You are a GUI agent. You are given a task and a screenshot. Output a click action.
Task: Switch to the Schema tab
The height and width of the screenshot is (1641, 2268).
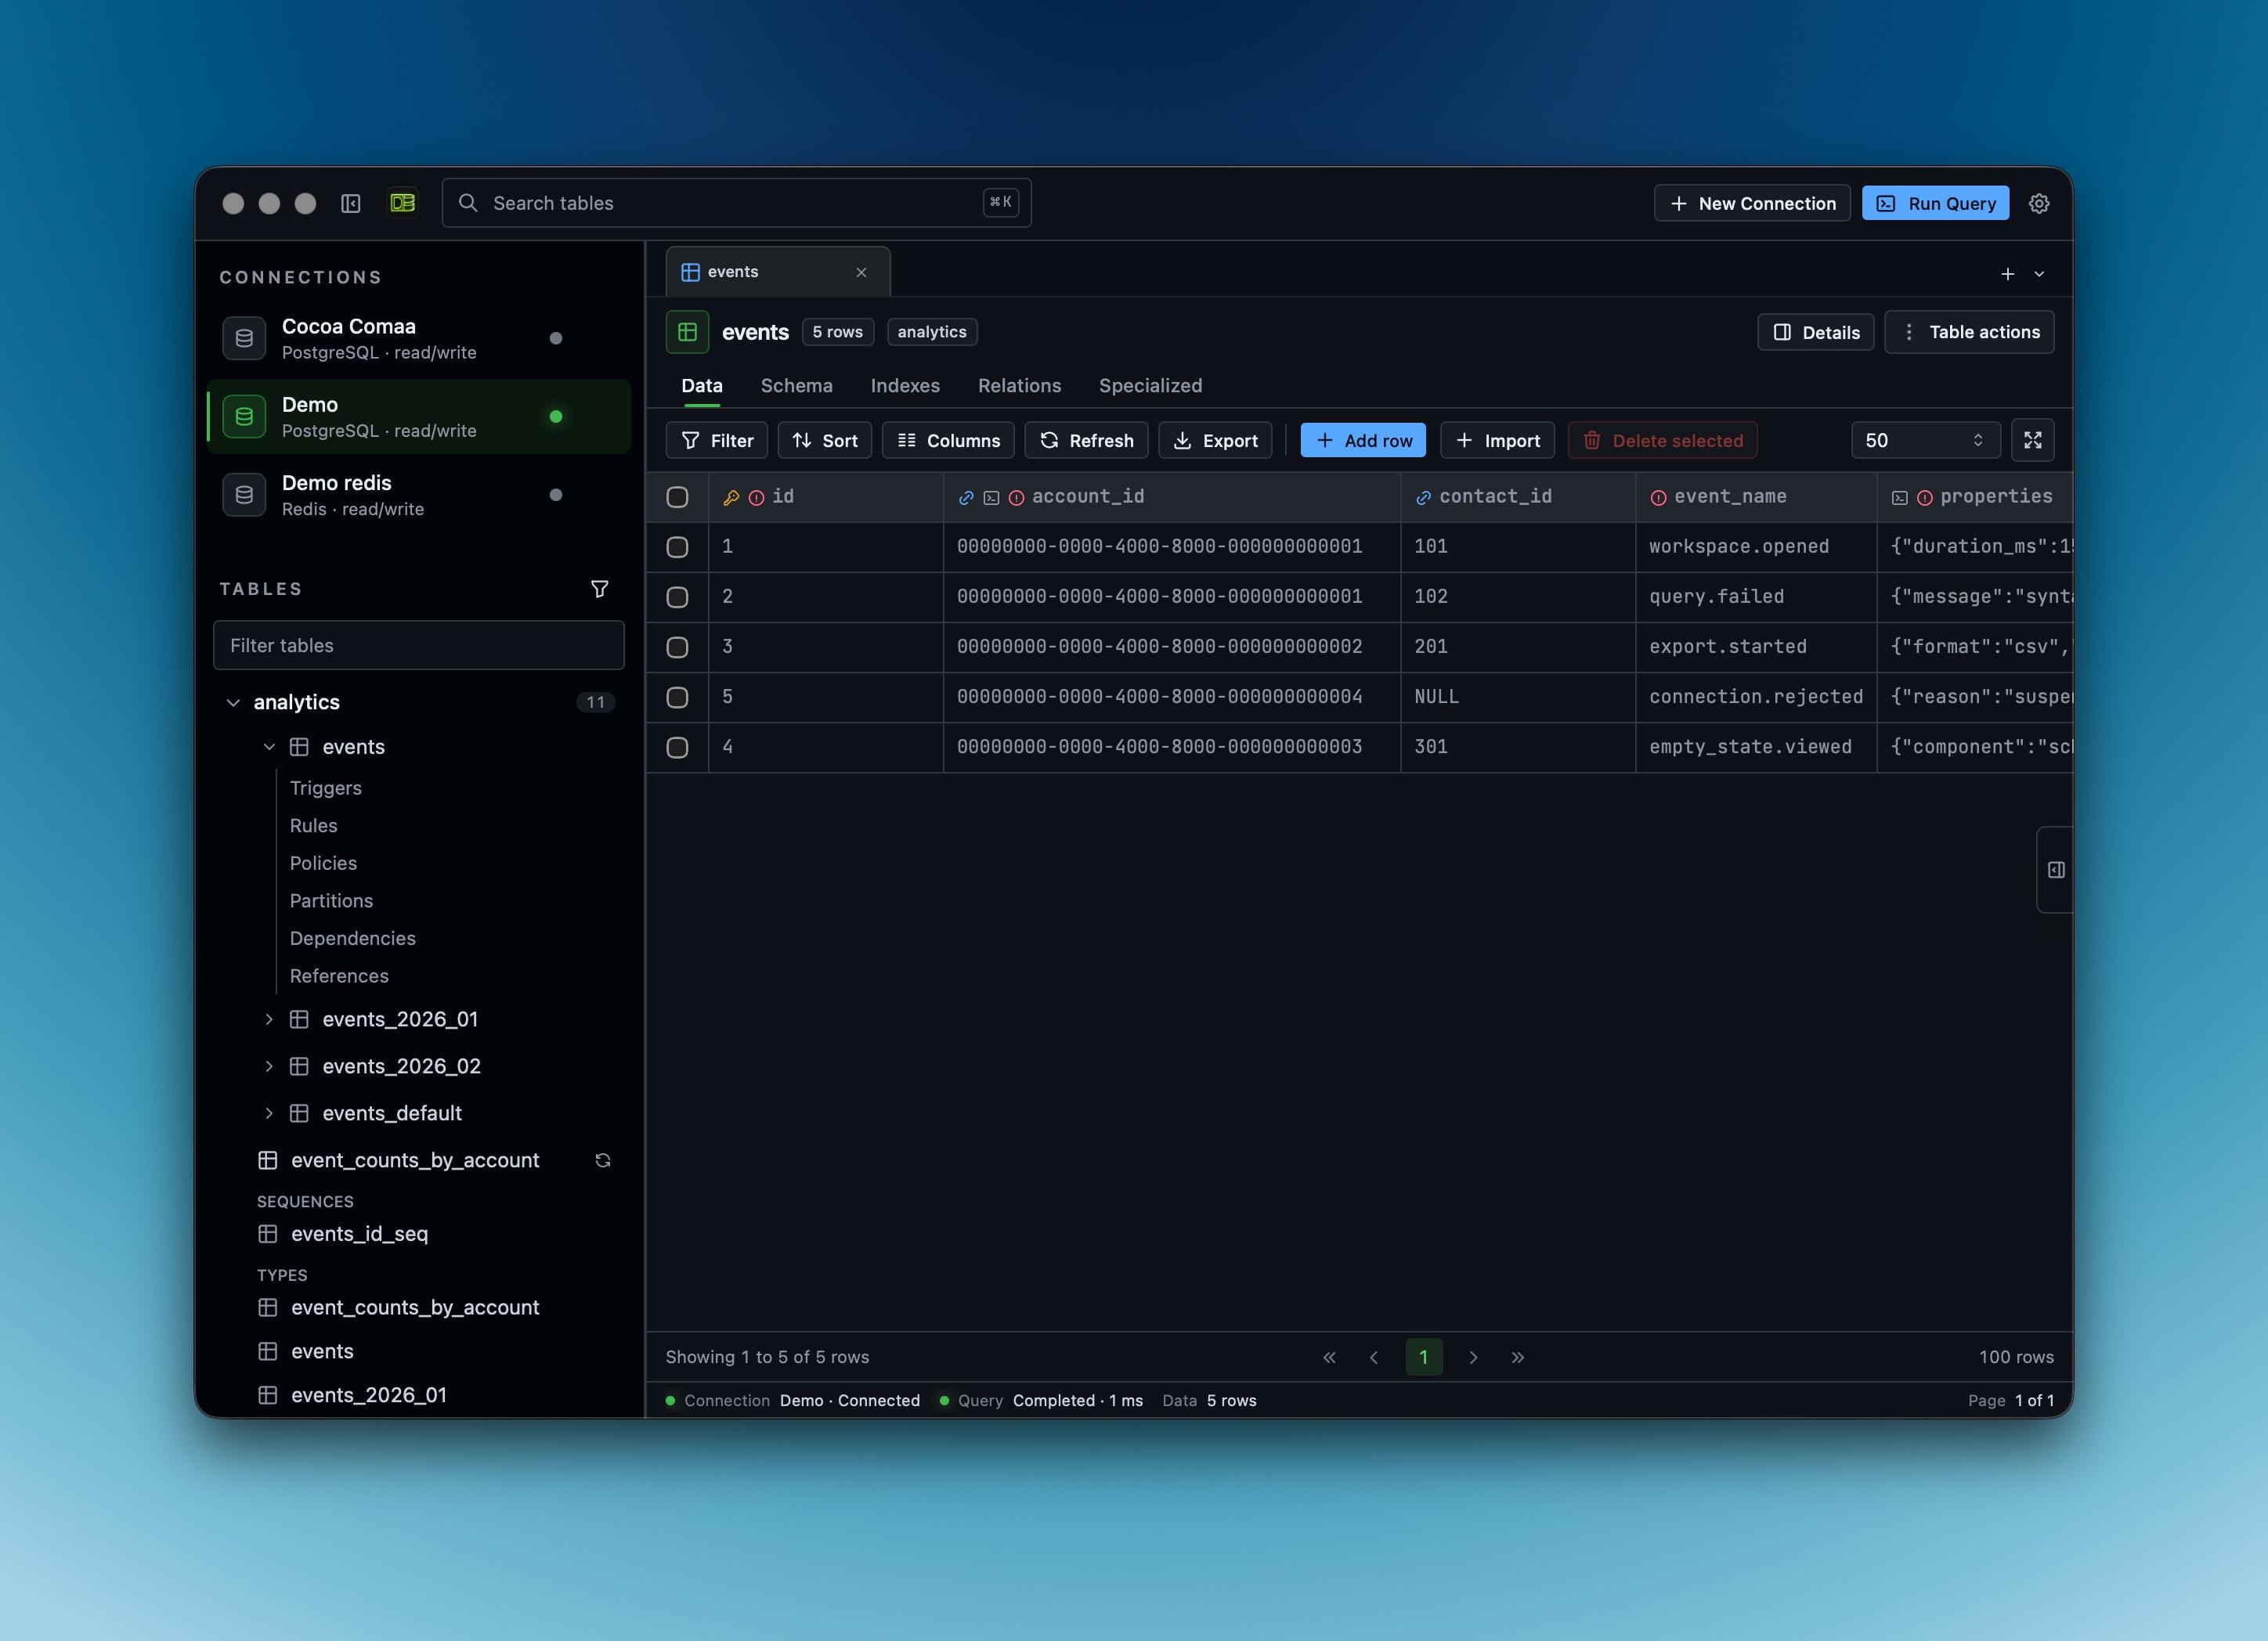click(796, 386)
